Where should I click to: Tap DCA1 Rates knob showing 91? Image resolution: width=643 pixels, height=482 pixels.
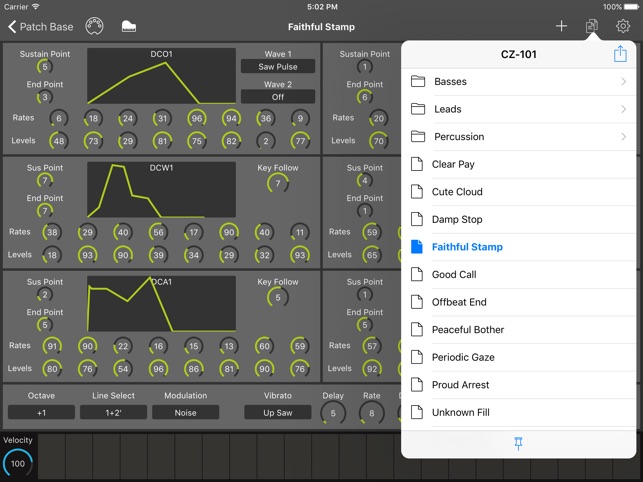[52, 346]
